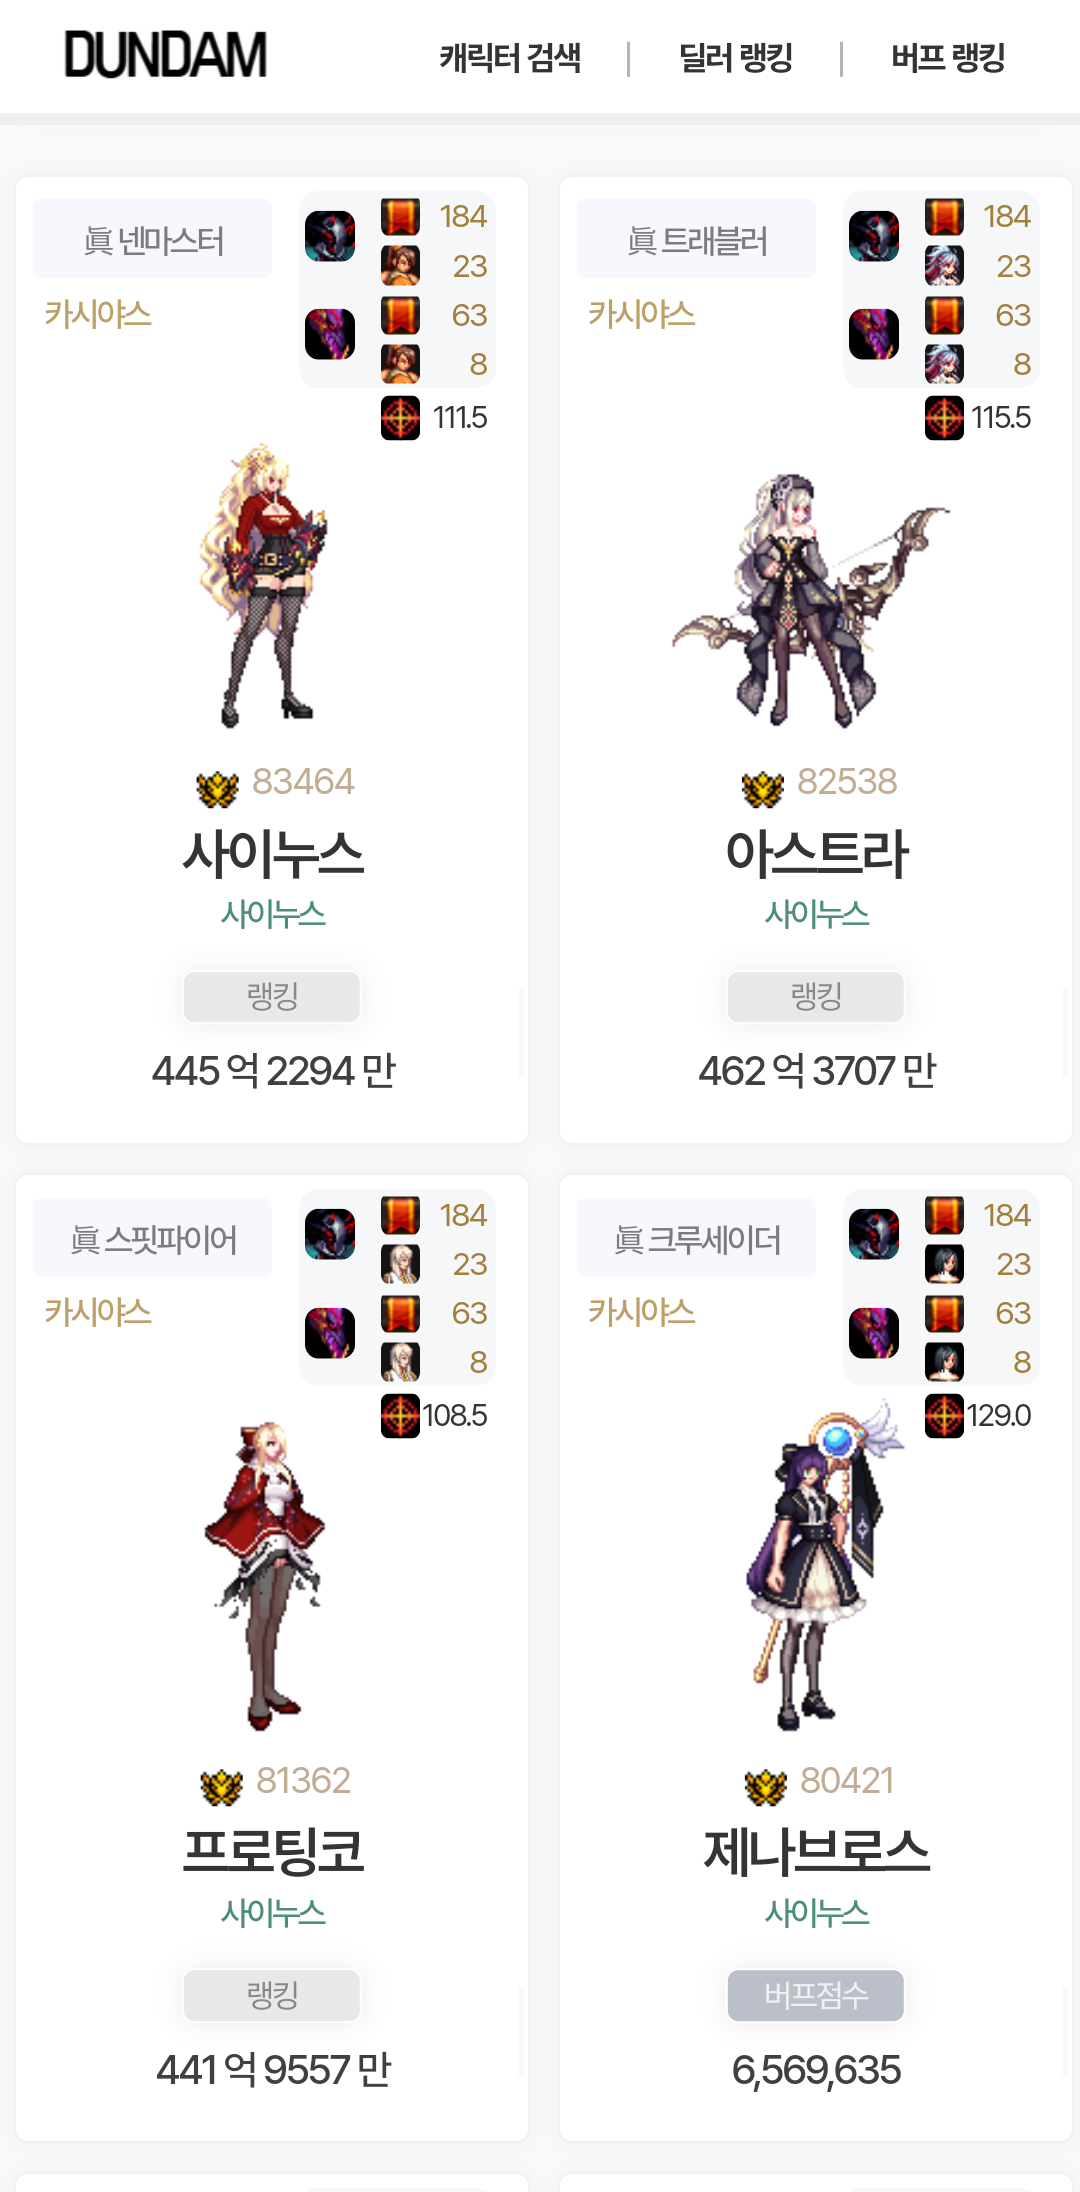Click the 버프점수 button on 제나브로스 card

pos(816,1995)
